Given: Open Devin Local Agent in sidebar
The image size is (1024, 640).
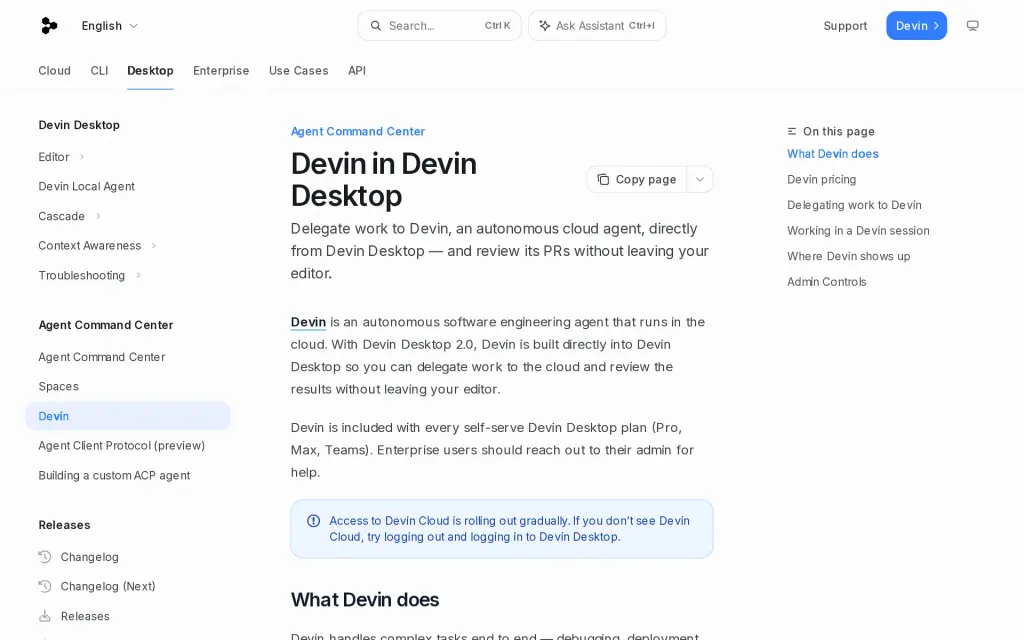Looking at the screenshot, I should click(x=86, y=186).
